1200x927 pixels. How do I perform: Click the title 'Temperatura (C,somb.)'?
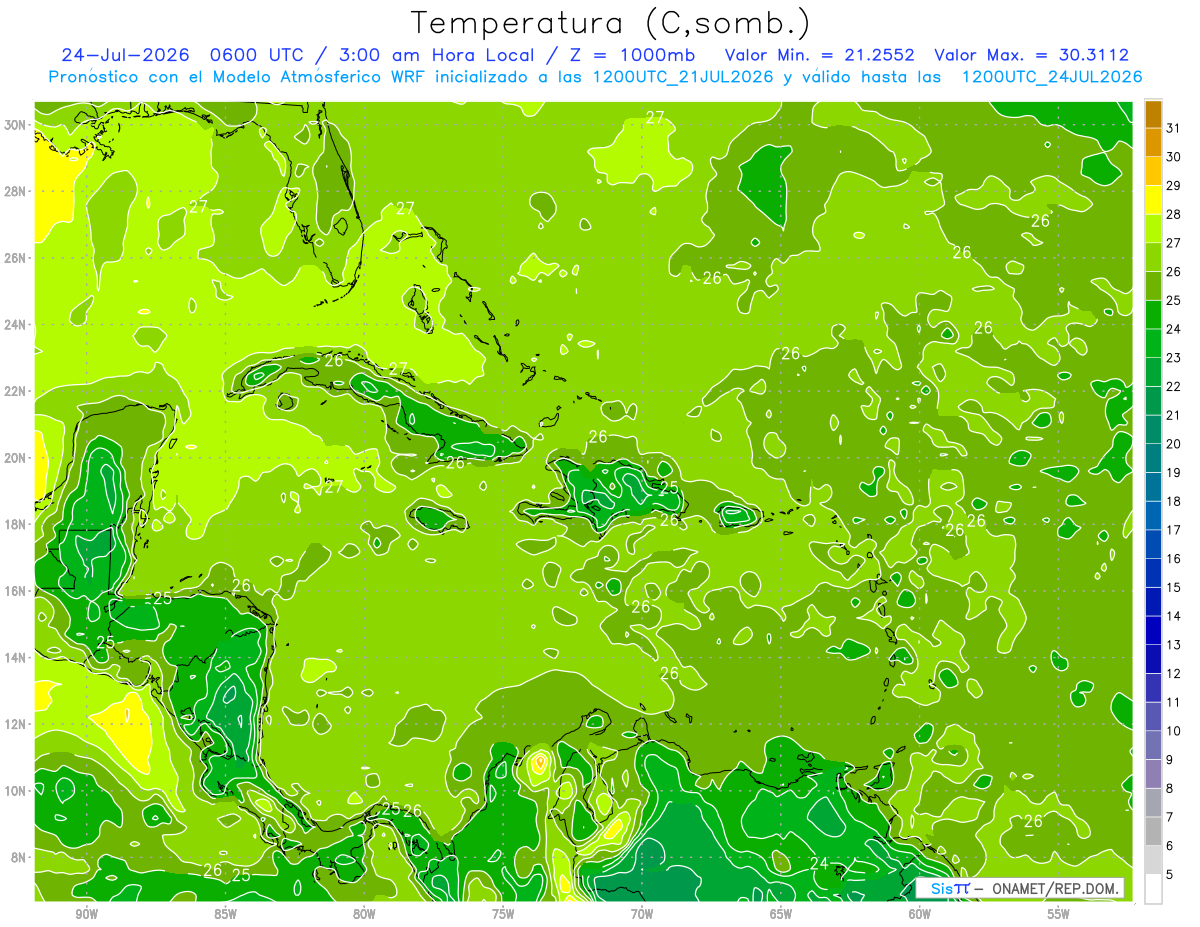(610, 23)
